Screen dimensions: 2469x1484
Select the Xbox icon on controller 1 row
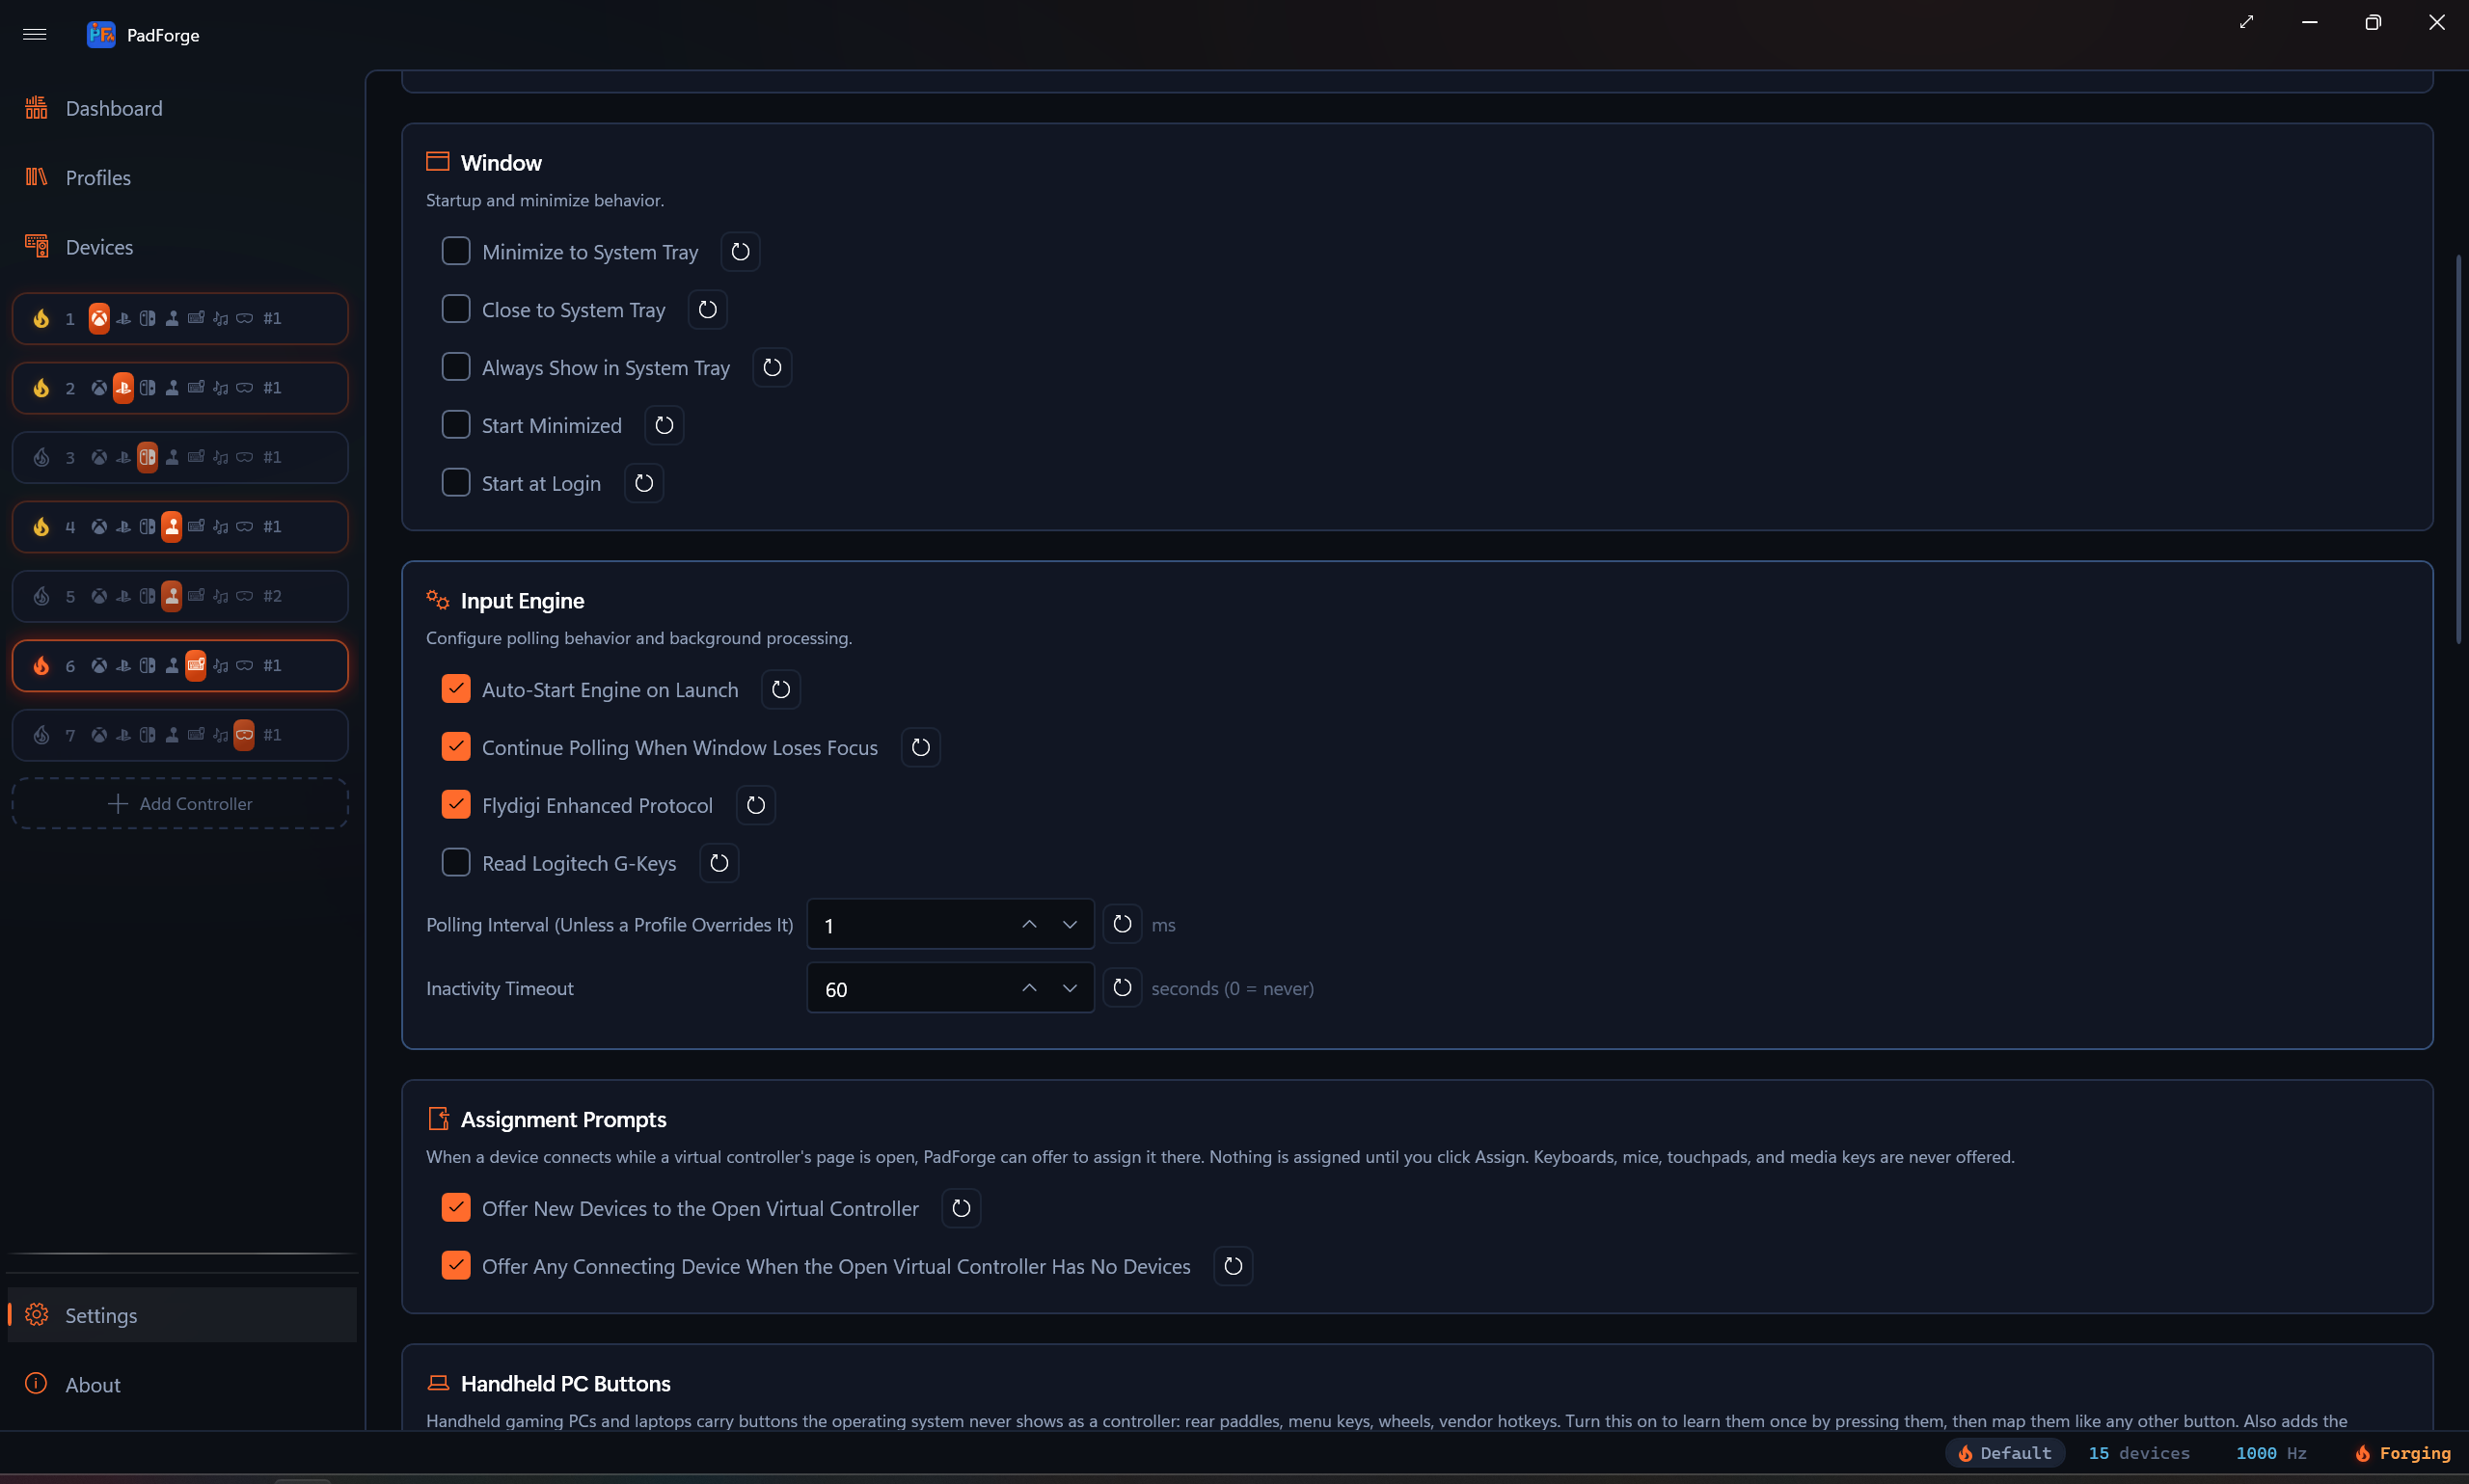pos(99,318)
